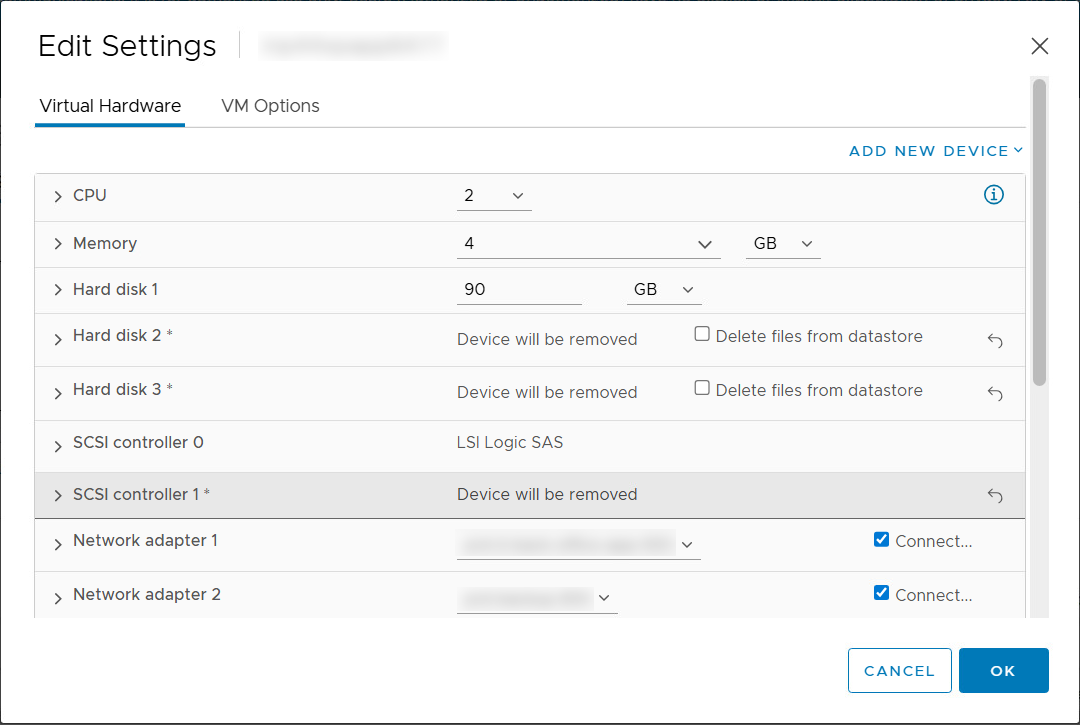Viewport: 1080px width, 725px height.
Task: Revert the SCSI controller 1 removal
Action: tap(994, 495)
